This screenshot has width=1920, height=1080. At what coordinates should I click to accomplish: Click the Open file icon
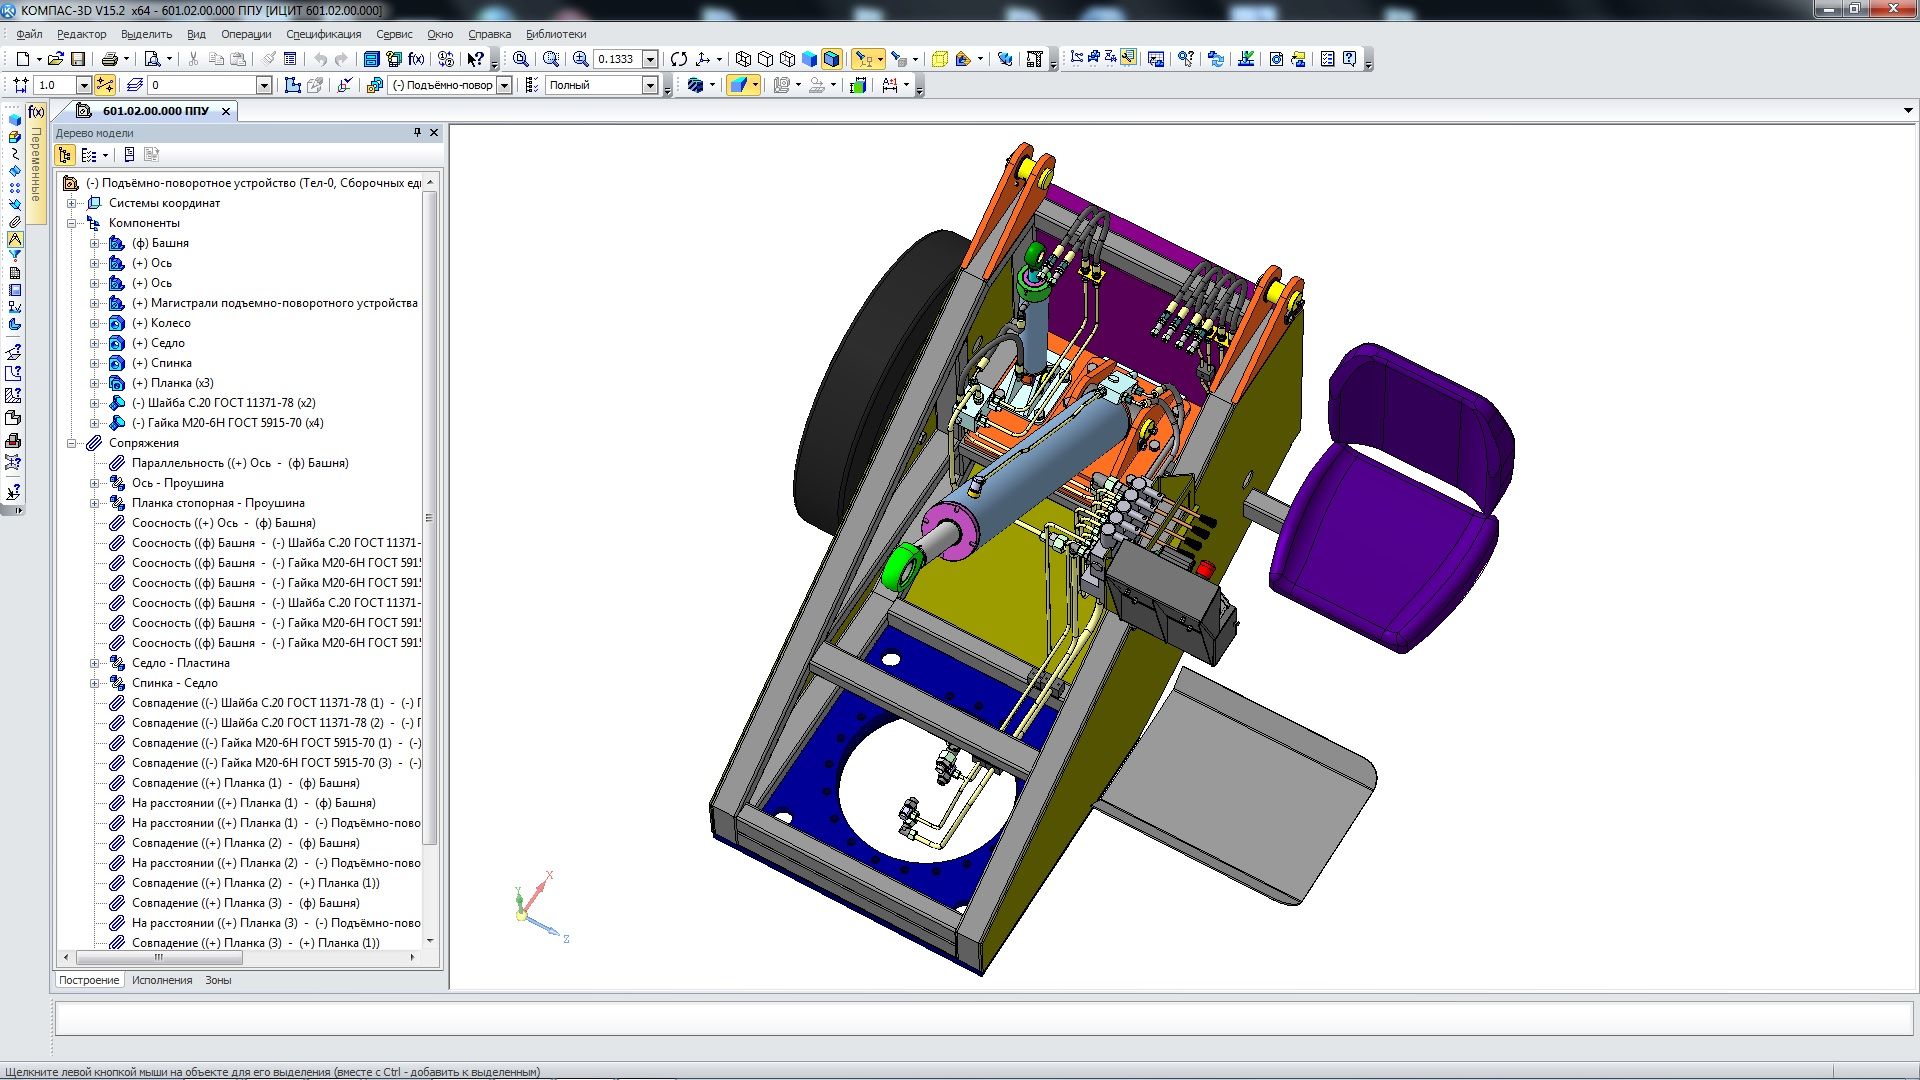tap(56, 59)
